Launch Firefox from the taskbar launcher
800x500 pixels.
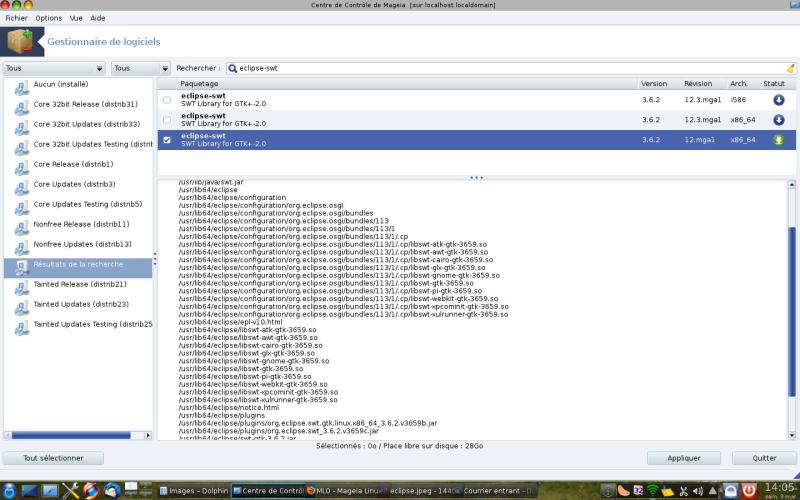(x=91, y=490)
